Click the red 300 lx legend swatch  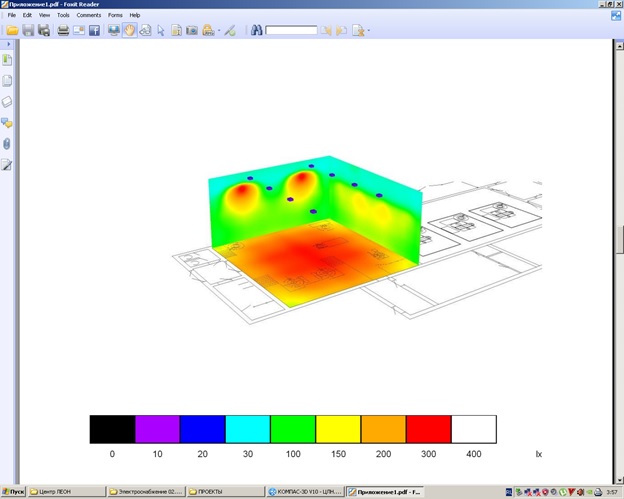coord(429,429)
